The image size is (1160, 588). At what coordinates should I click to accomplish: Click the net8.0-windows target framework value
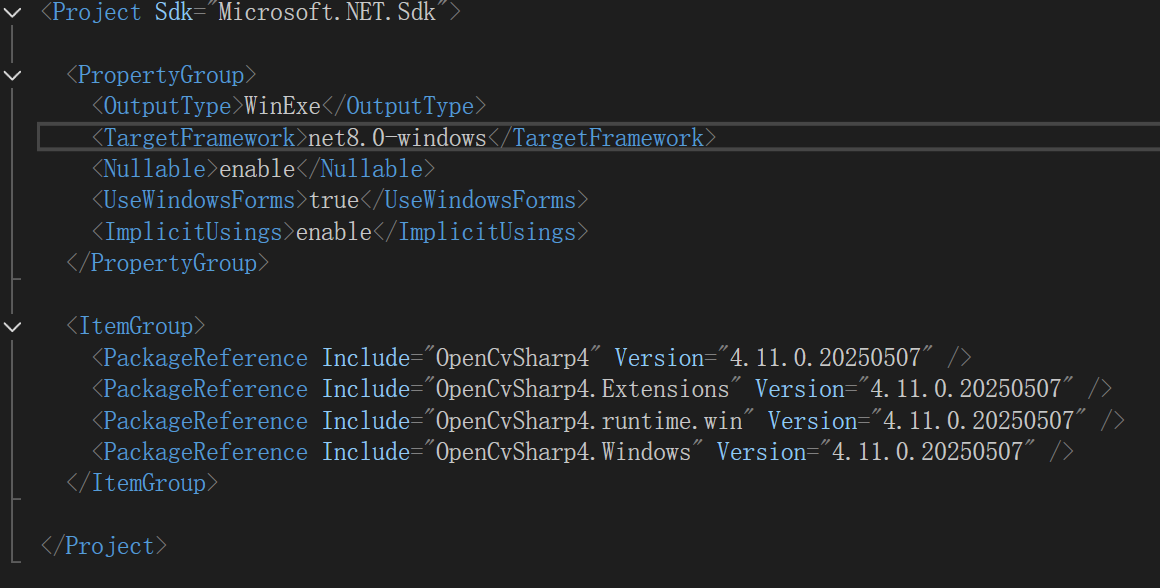click(x=397, y=138)
